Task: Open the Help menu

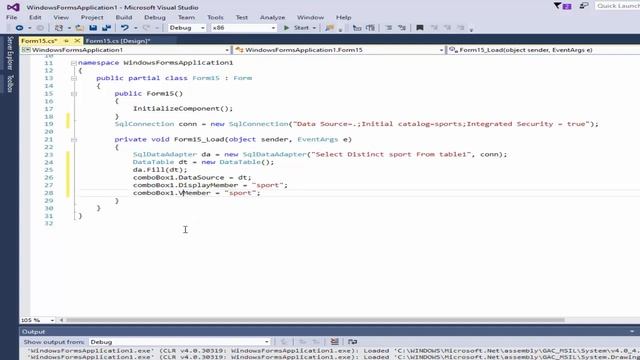Action: pos(343,17)
